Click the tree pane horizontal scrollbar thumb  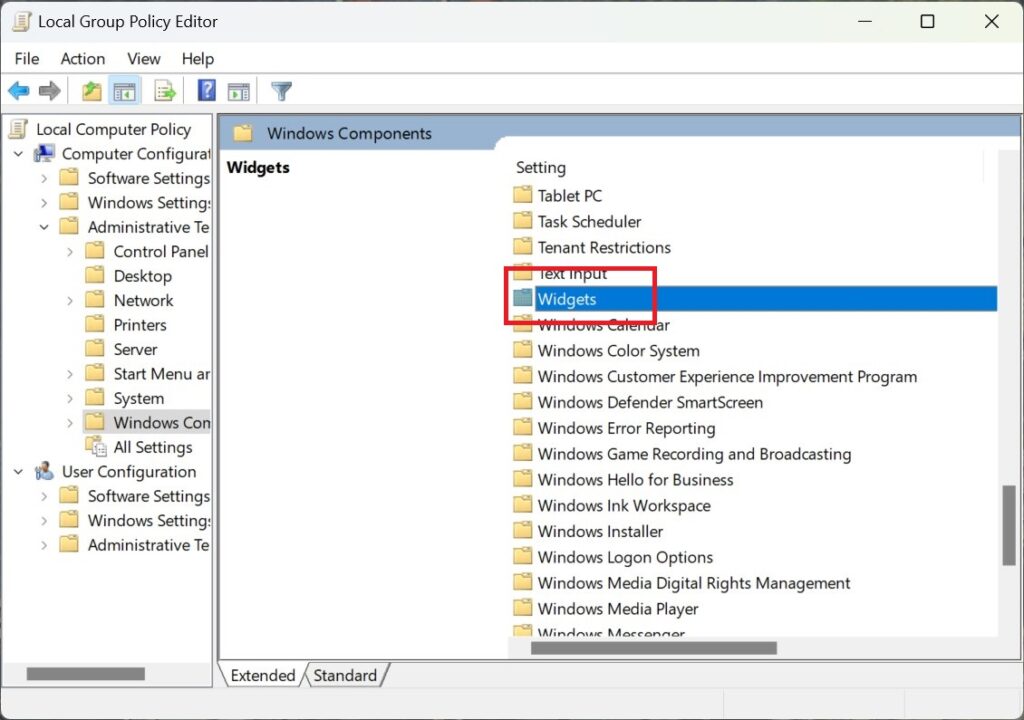[86, 674]
